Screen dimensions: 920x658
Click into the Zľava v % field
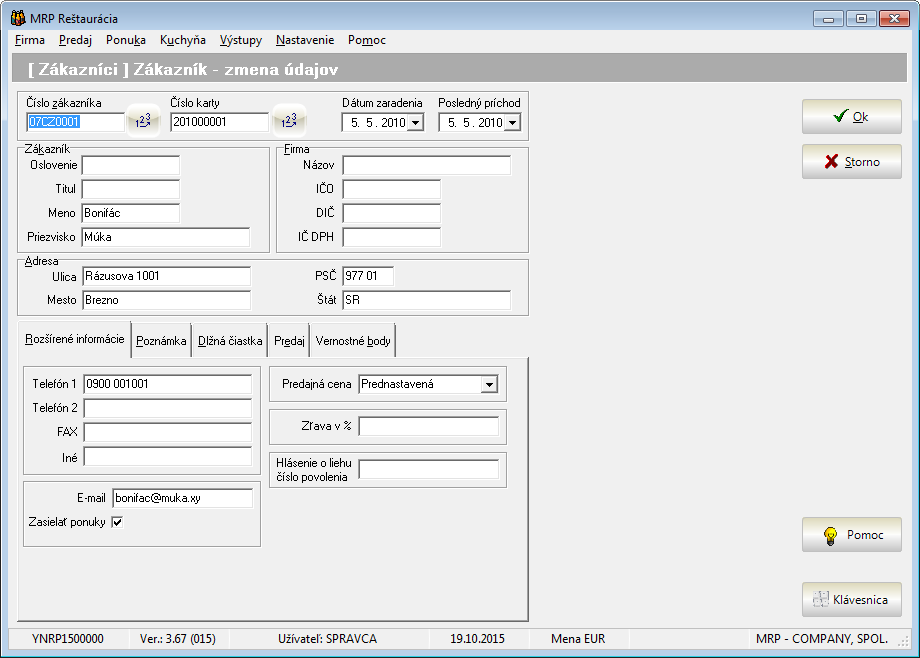tap(428, 427)
